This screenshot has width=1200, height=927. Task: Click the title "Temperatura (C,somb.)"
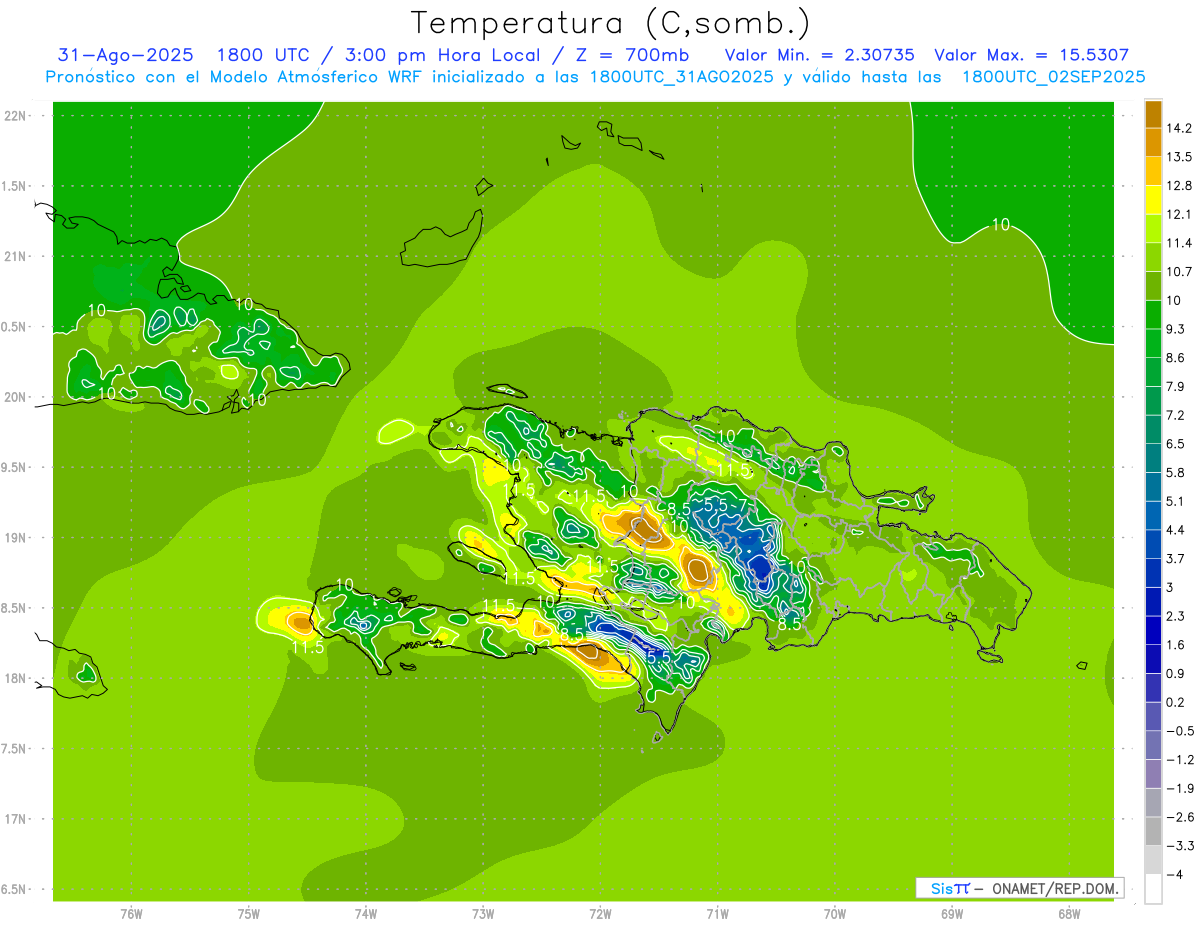coord(611,23)
